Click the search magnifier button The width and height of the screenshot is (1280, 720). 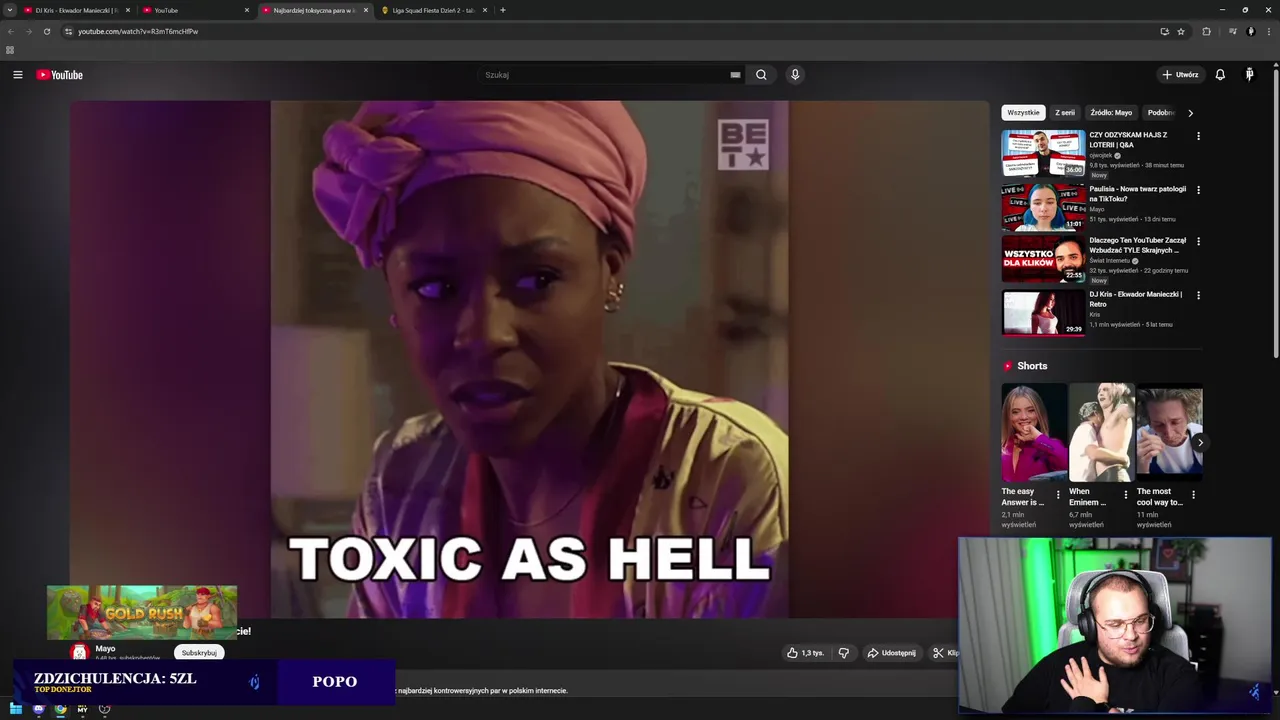761,75
